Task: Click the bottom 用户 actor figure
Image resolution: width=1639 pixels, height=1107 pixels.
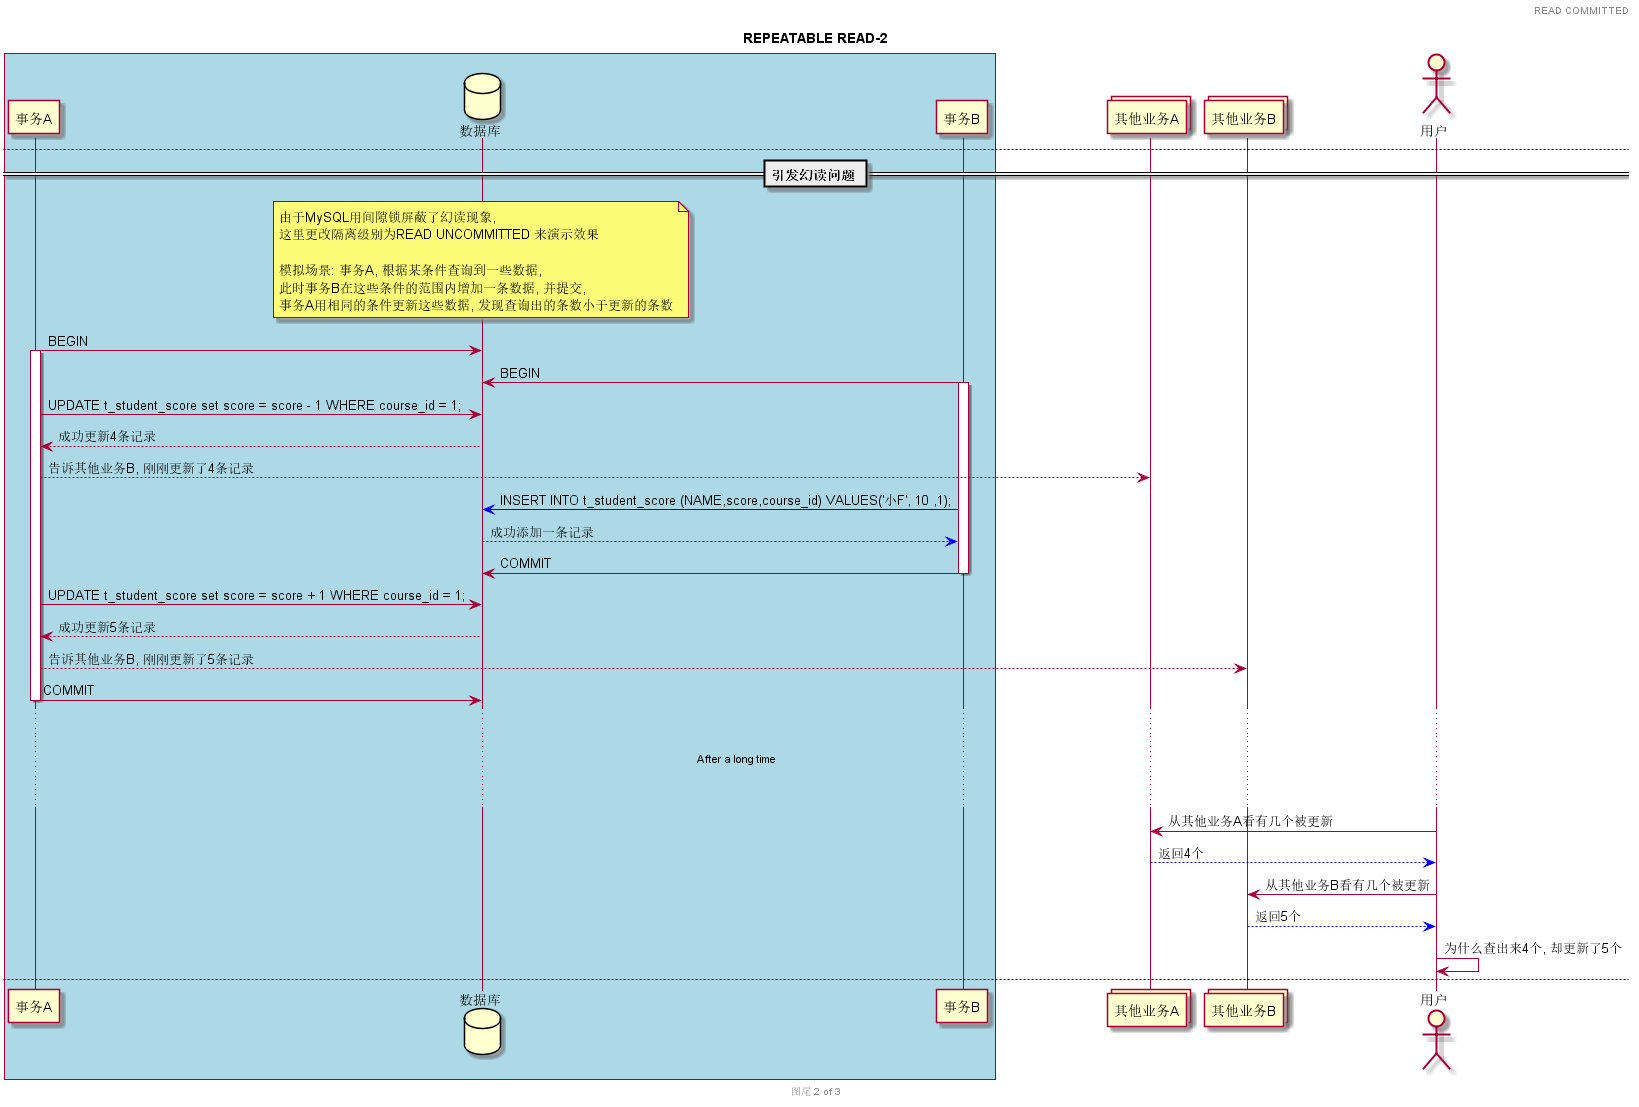Action: point(1436,1041)
